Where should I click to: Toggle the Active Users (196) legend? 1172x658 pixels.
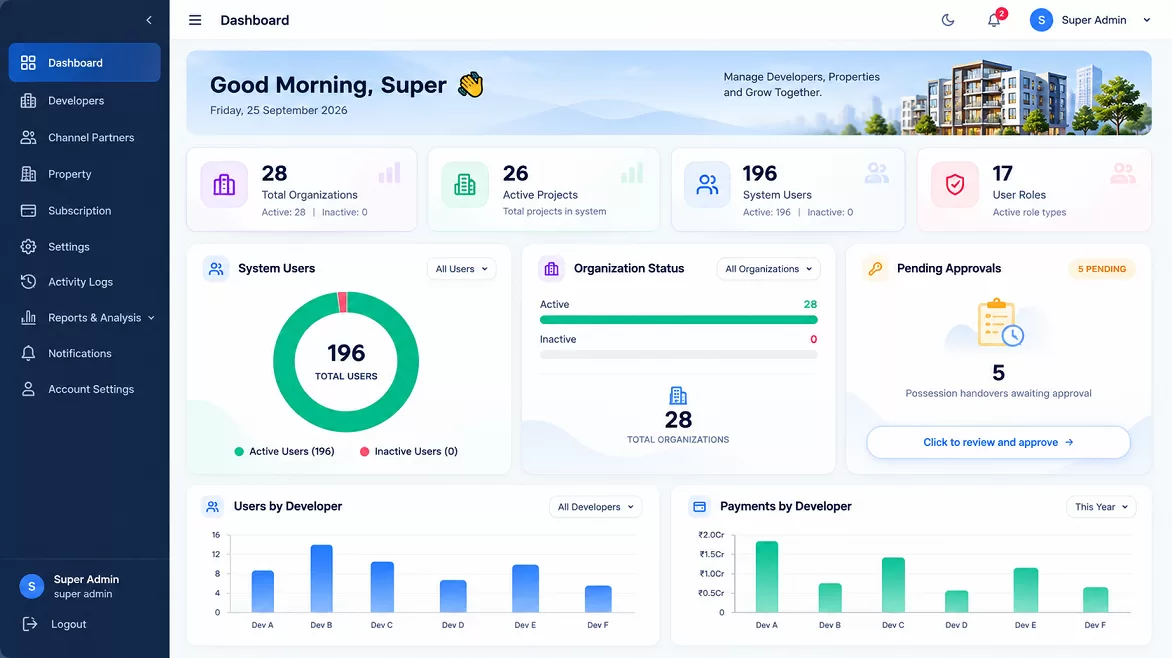click(x=285, y=452)
